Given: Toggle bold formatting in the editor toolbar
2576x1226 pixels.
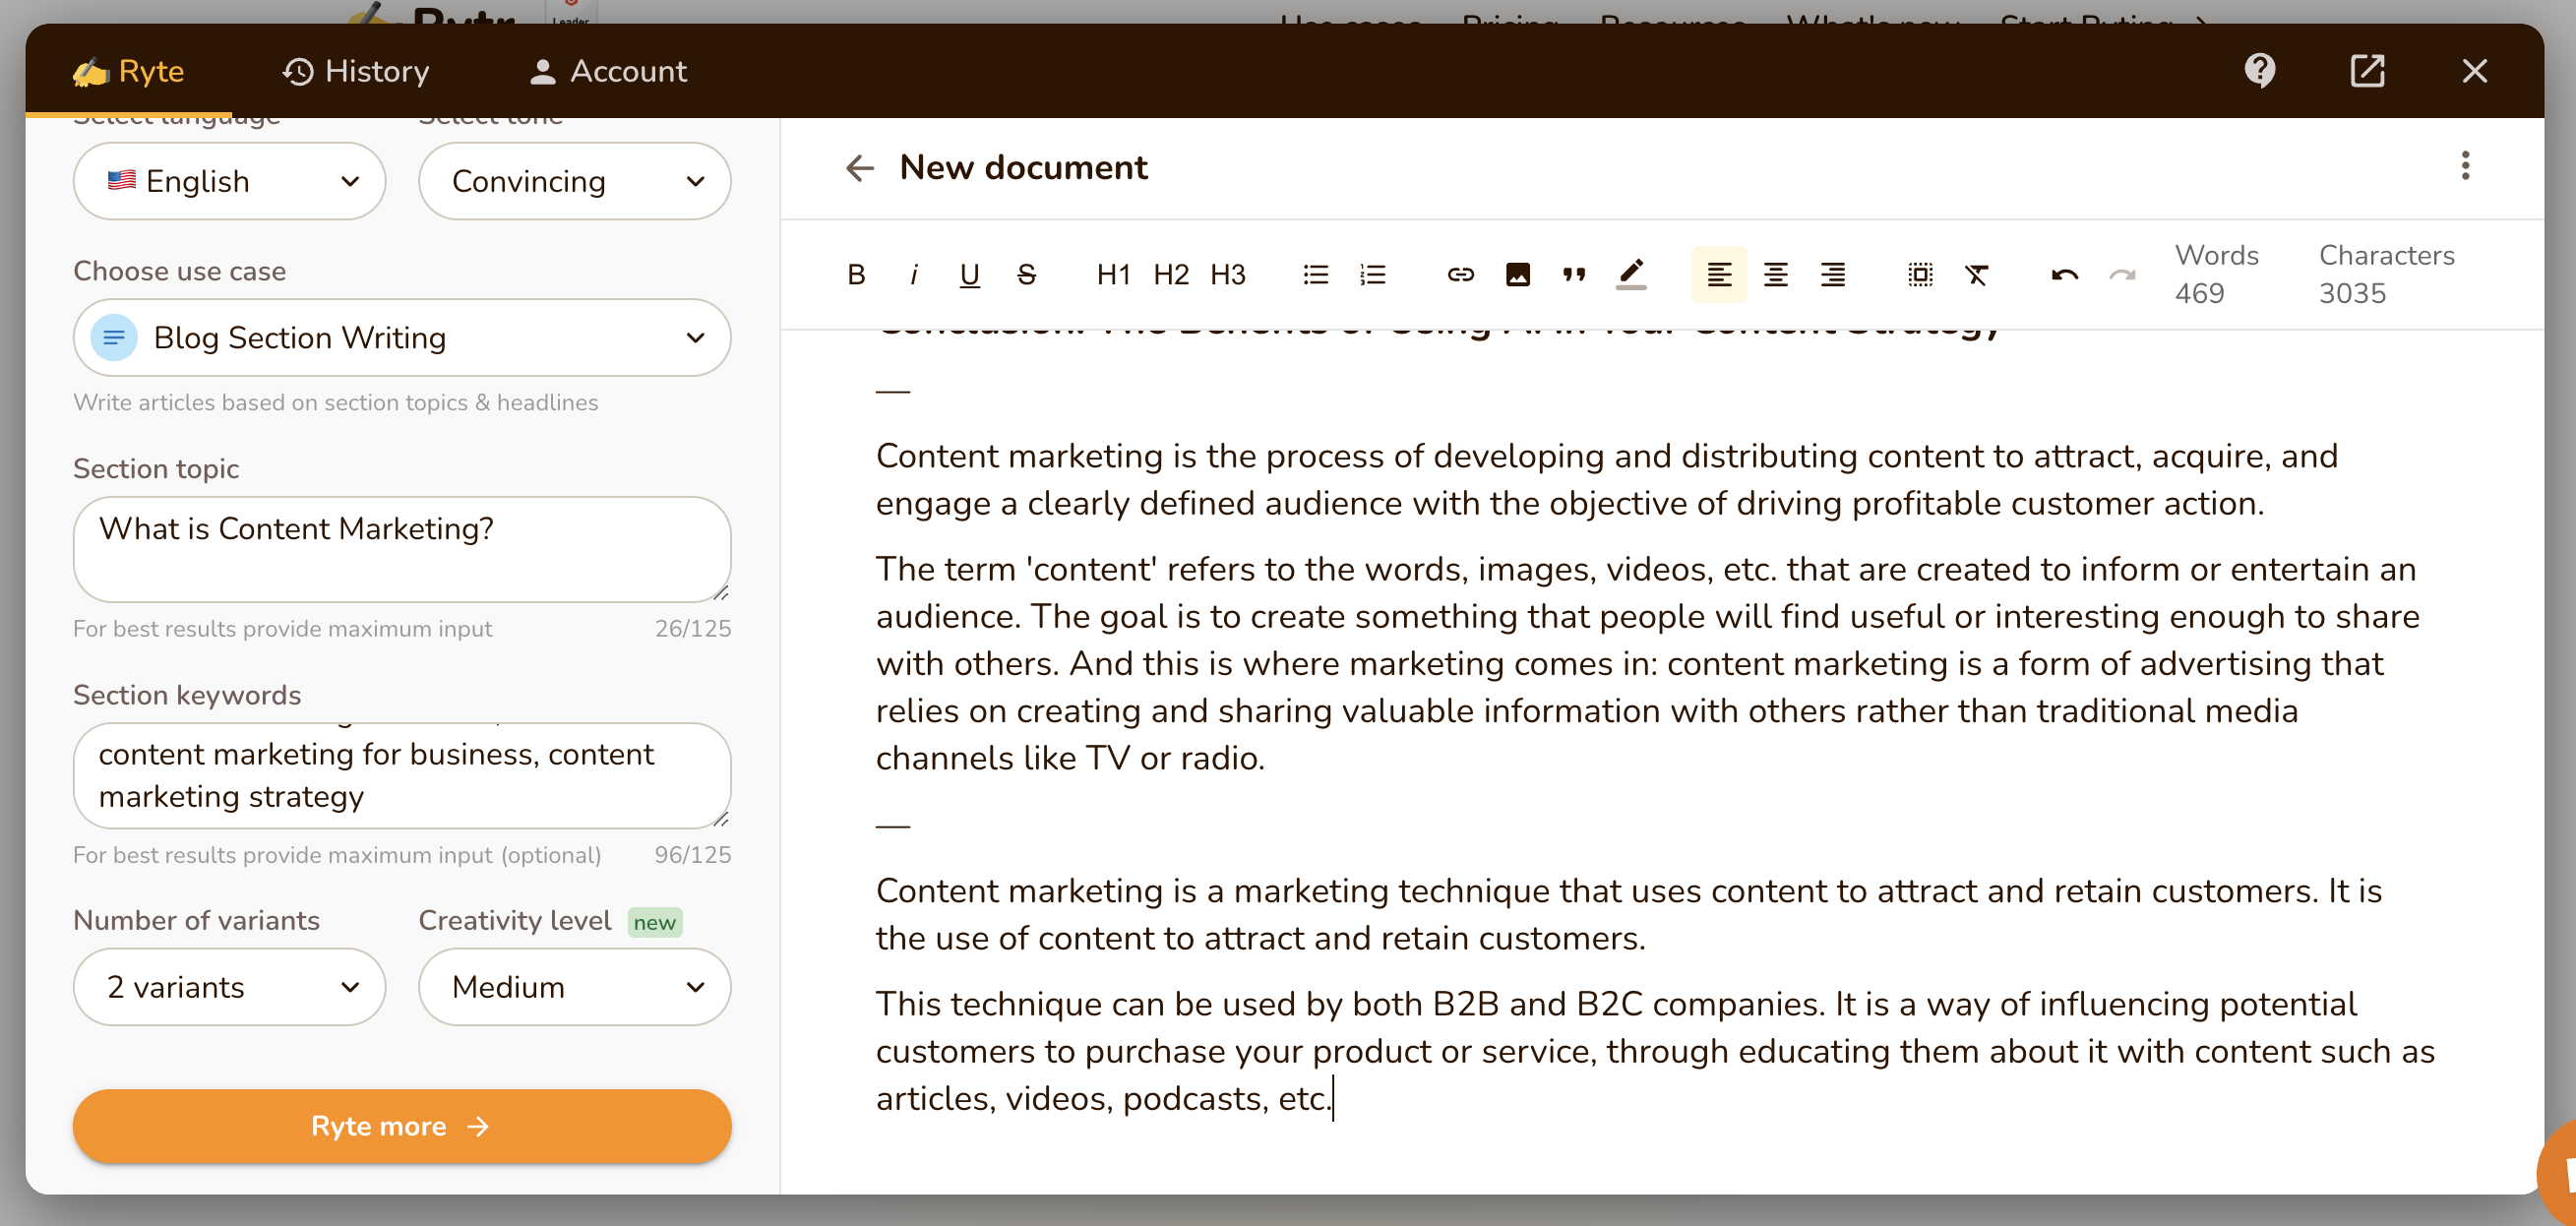Looking at the screenshot, I should (856, 274).
